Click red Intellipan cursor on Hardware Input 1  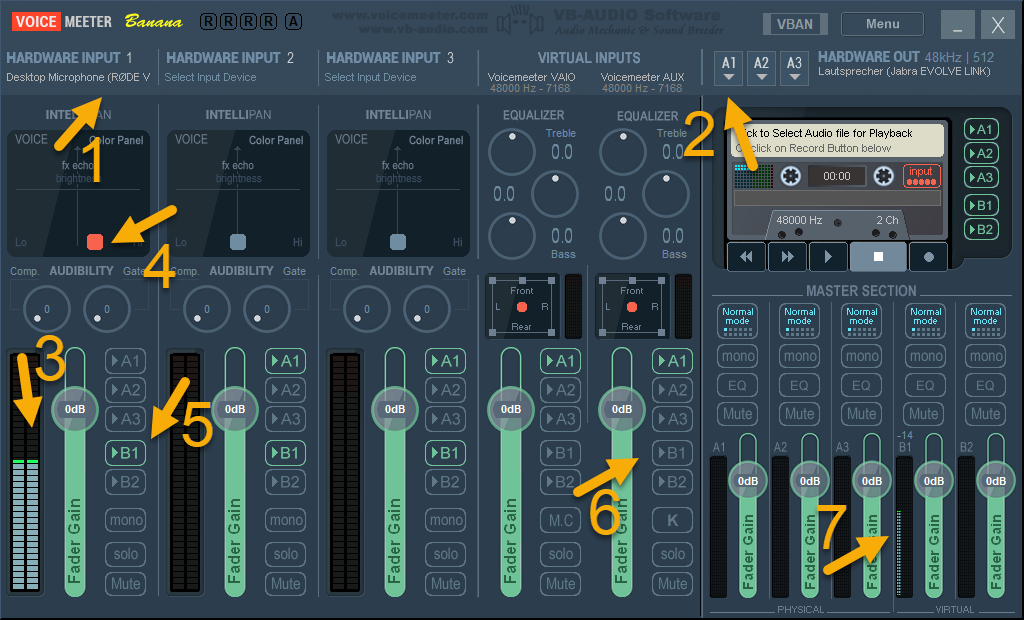pyautogui.click(x=95, y=242)
